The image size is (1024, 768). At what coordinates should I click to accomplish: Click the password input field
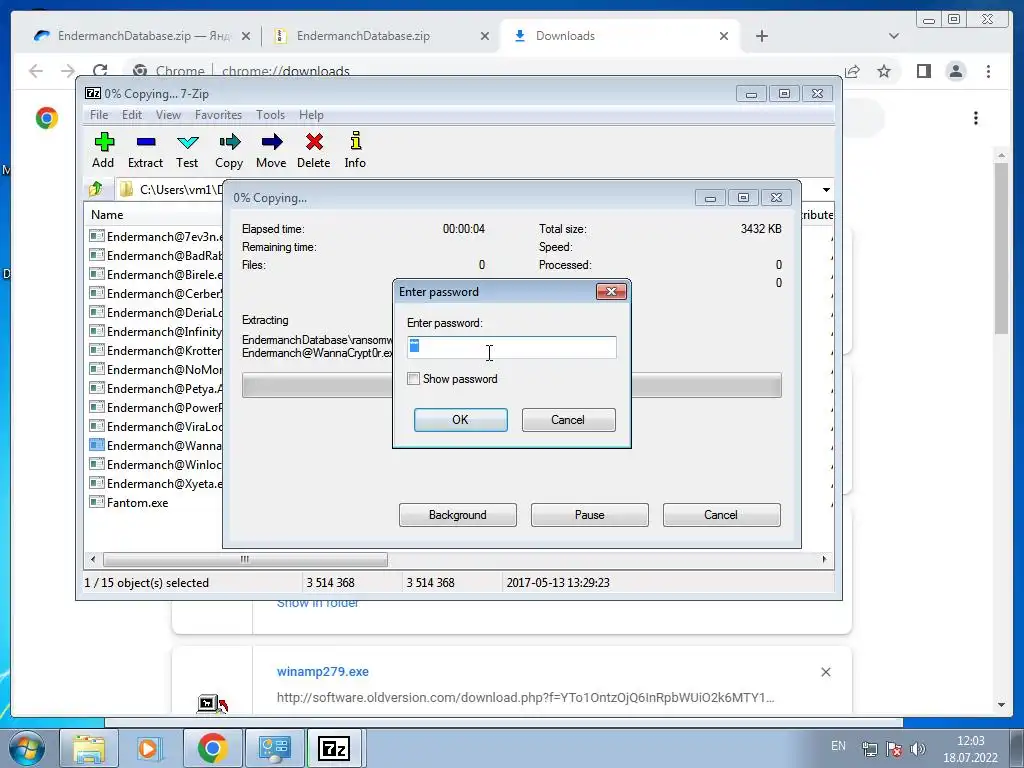[511, 347]
